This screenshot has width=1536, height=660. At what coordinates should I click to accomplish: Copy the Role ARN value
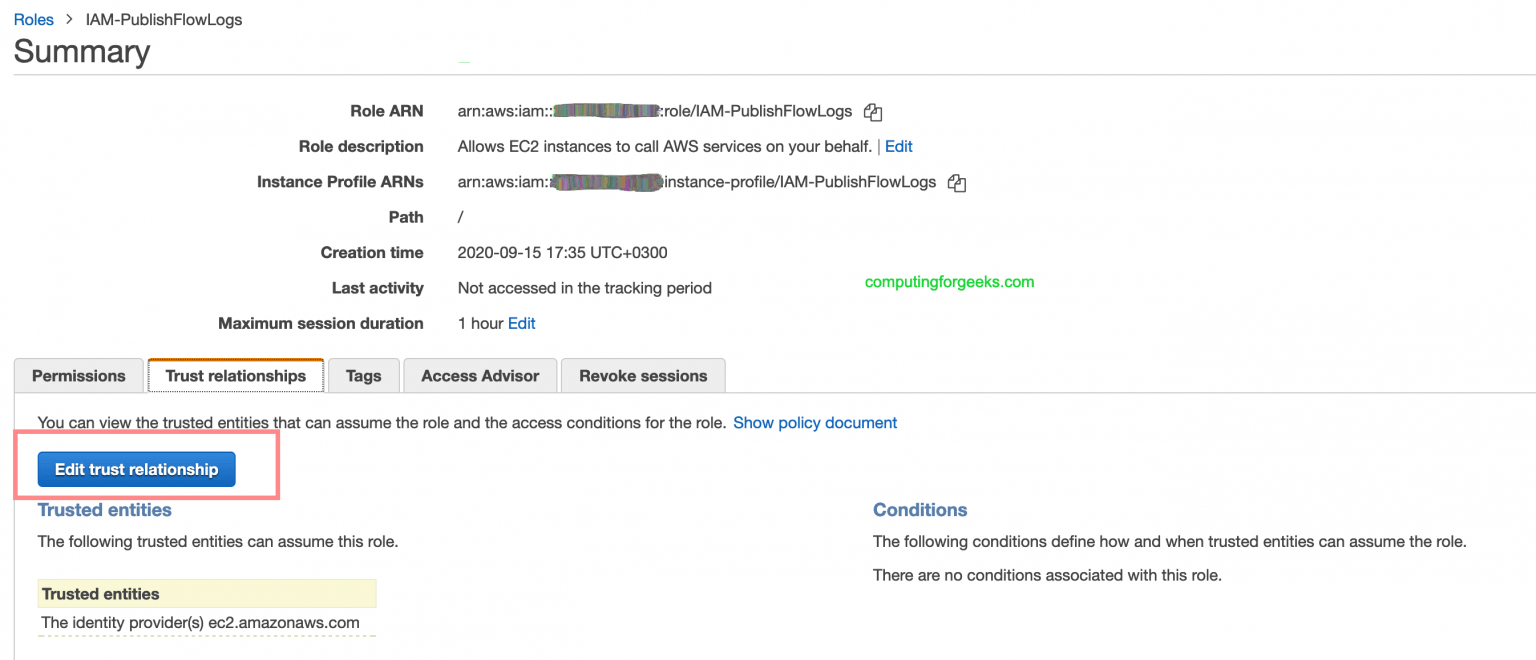point(872,112)
